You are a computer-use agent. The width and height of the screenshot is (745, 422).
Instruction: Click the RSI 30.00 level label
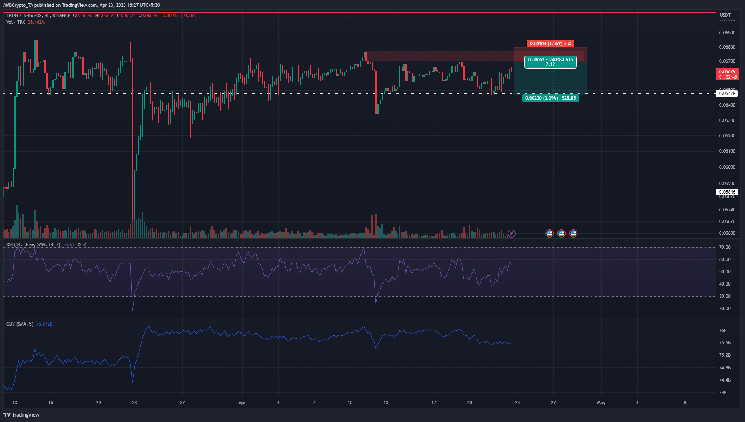725,296
